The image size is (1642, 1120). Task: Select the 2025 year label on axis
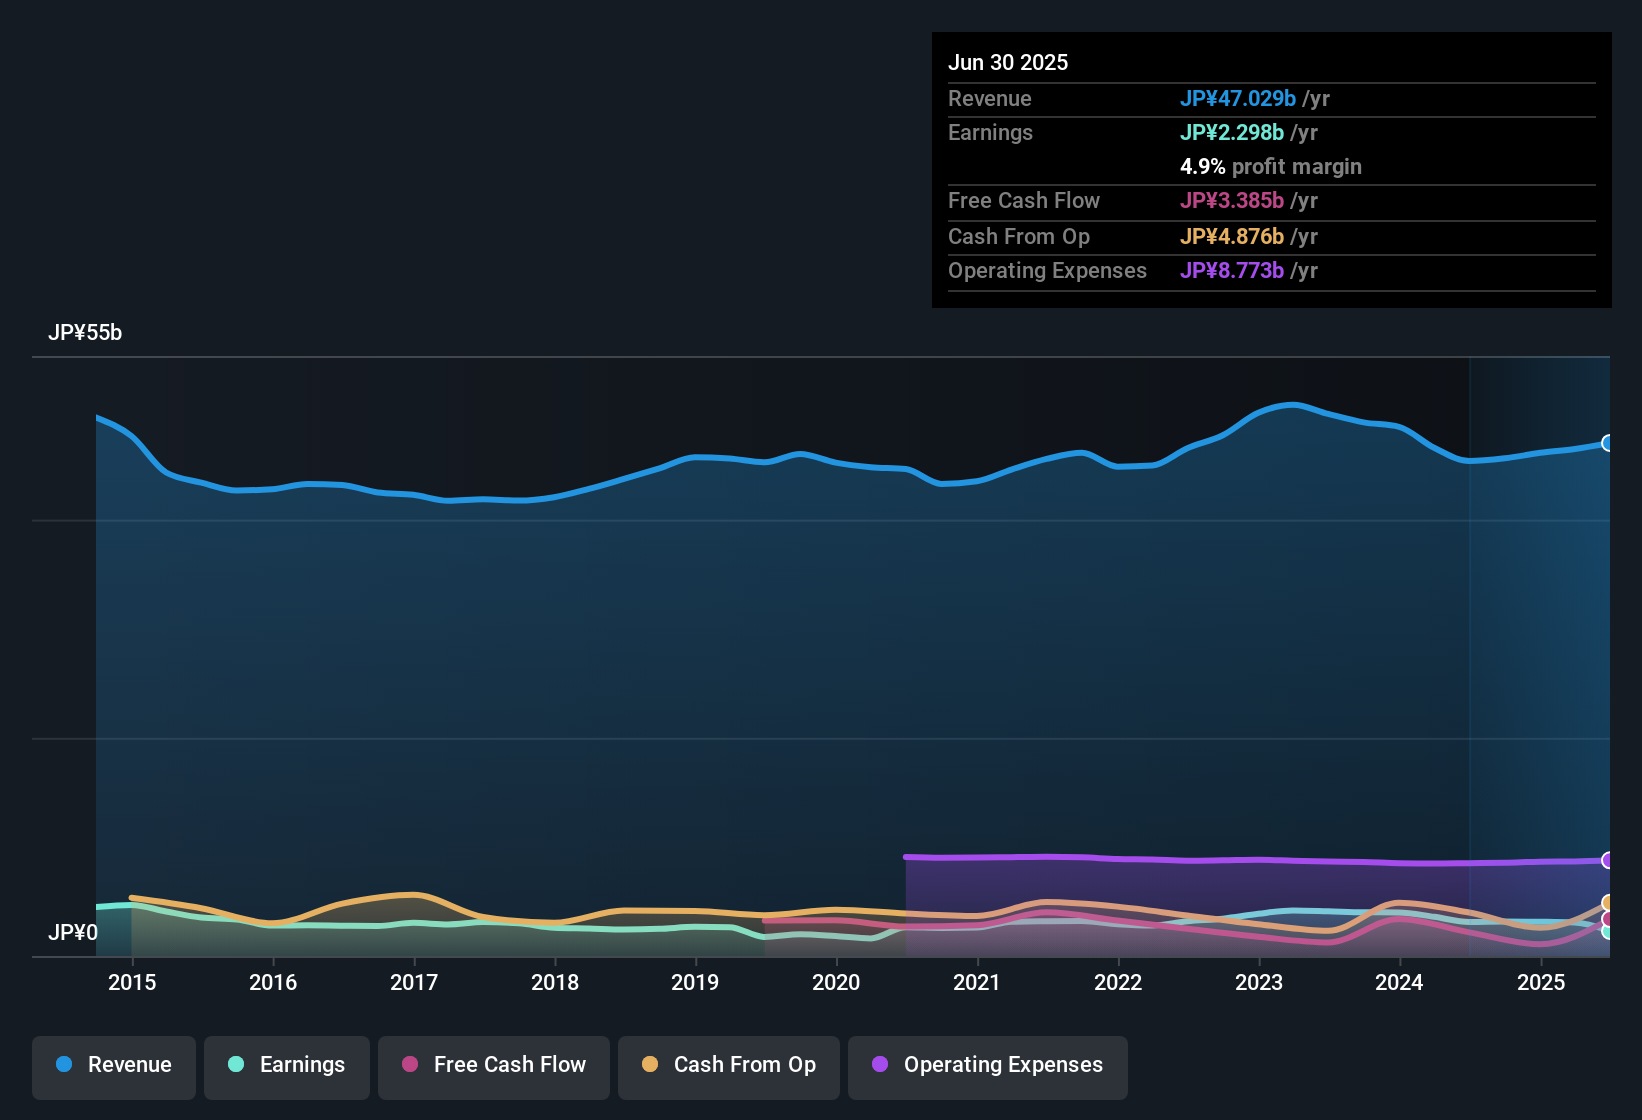coord(1541,982)
